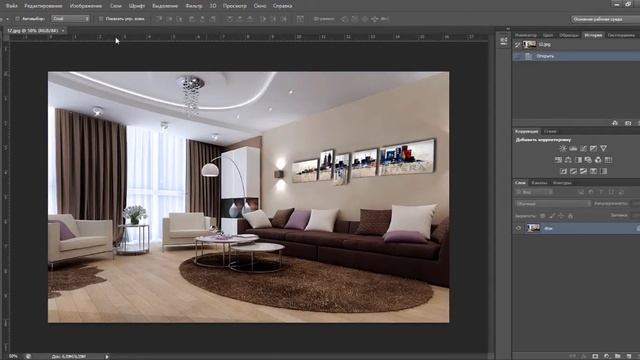
Task: Switch to the Коррекция panel tab
Action: pyautogui.click(x=527, y=131)
